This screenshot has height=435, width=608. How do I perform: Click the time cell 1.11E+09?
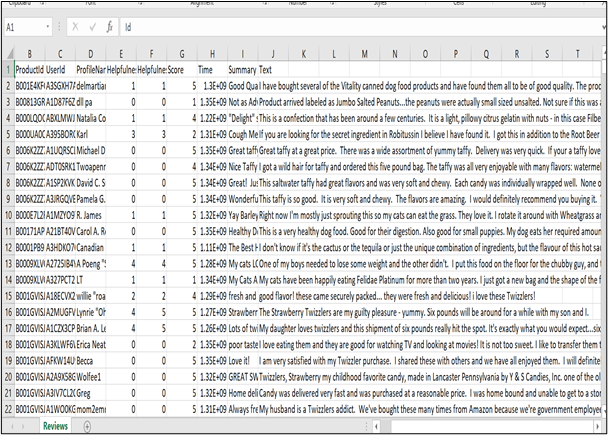(x=212, y=248)
